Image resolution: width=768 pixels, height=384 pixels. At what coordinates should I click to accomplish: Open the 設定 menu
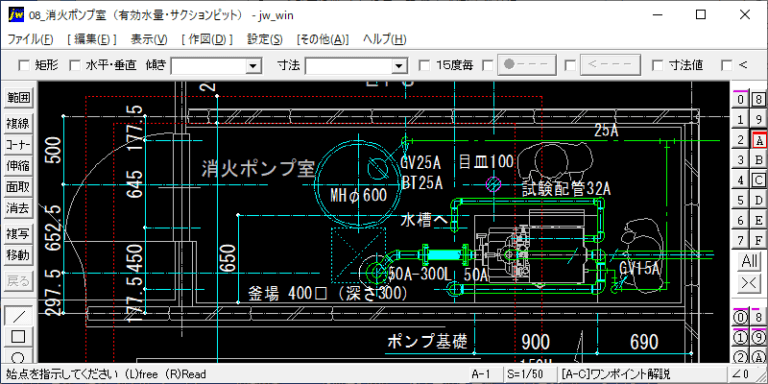coord(264,40)
